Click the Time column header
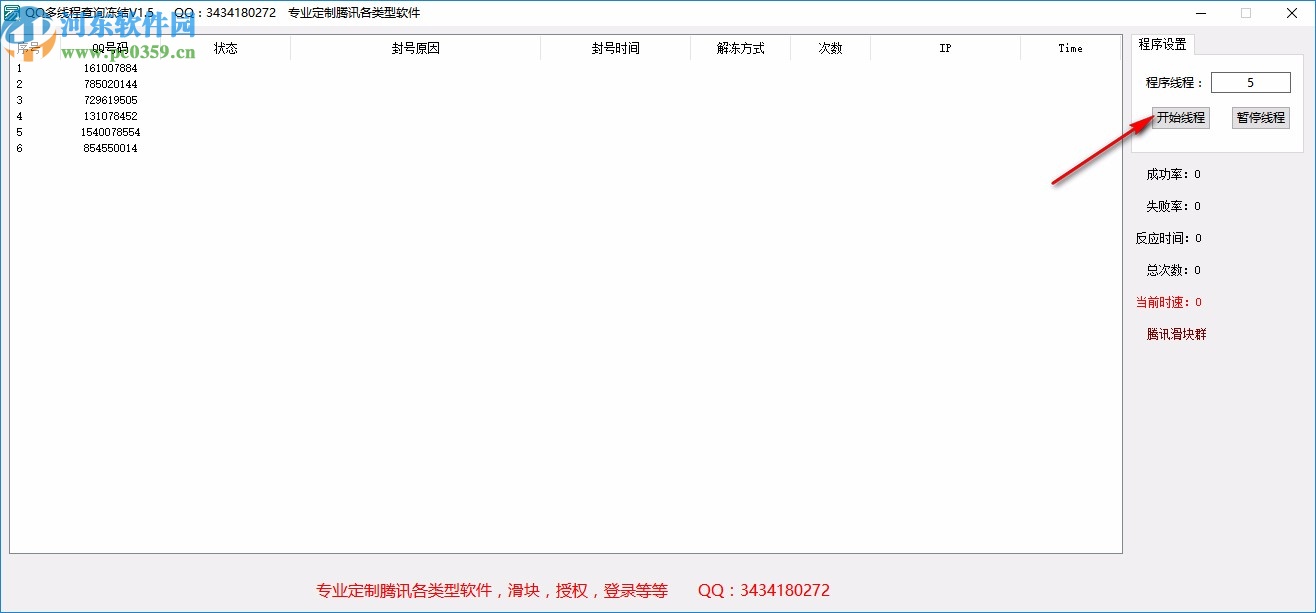Screen dimensions: 1316x613 [1070, 47]
